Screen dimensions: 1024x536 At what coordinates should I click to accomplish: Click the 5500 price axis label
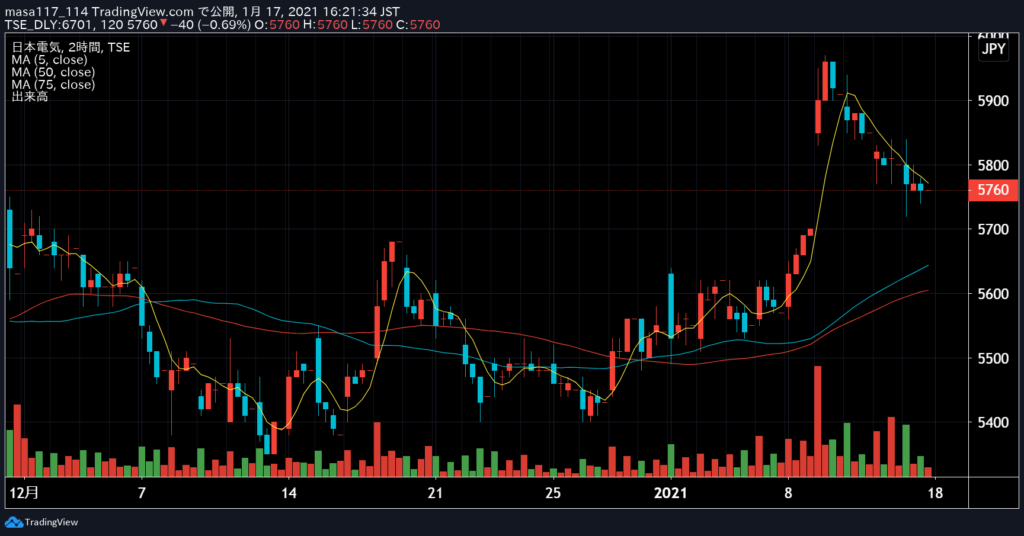[x=993, y=358]
